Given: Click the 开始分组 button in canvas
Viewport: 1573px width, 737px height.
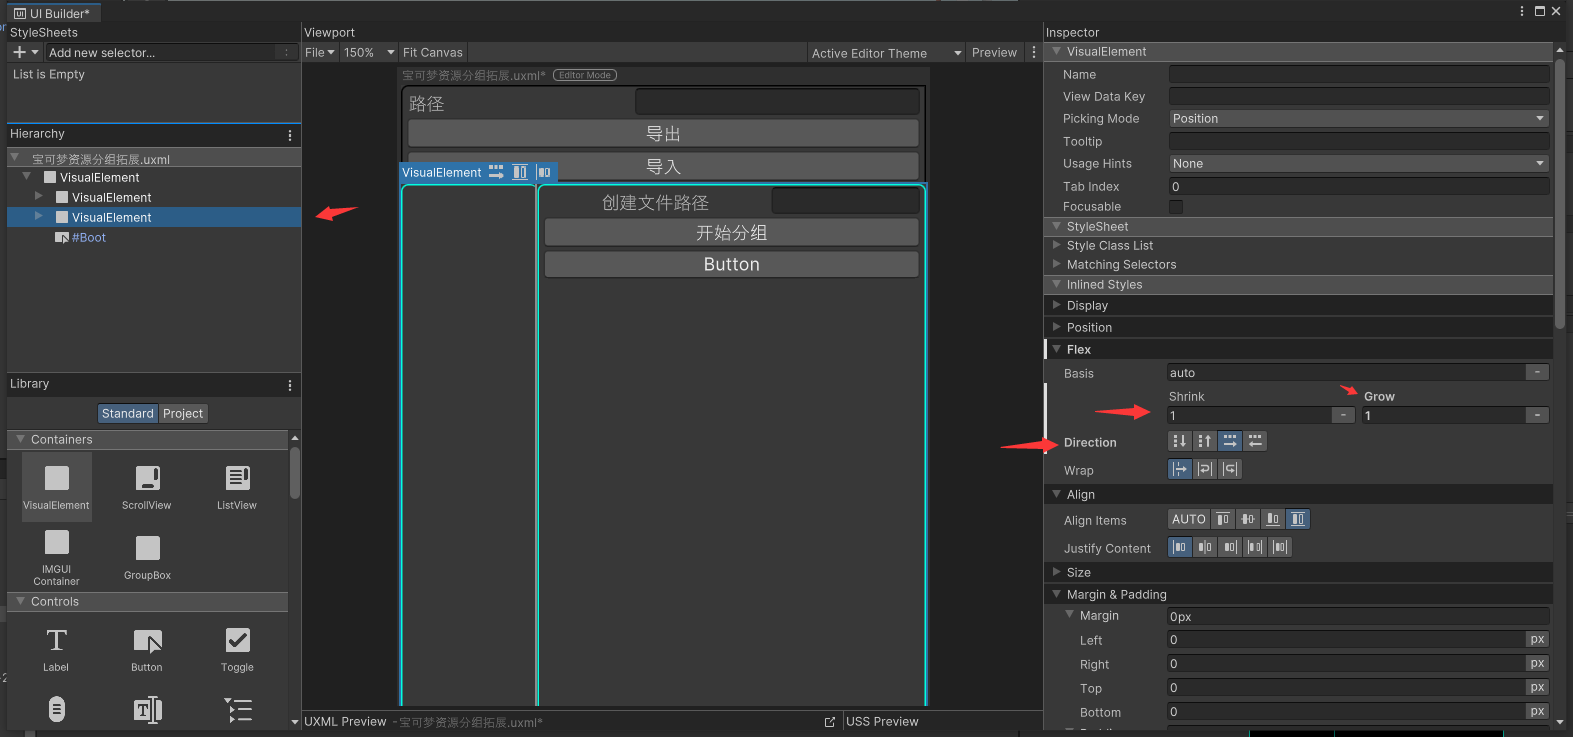Looking at the screenshot, I should point(731,233).
